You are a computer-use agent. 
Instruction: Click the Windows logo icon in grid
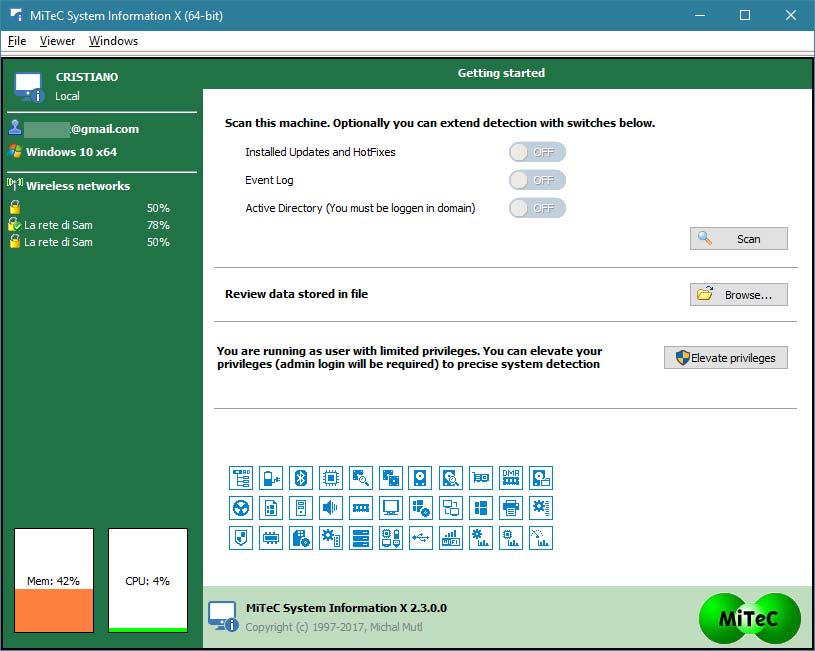click(481, 508)
